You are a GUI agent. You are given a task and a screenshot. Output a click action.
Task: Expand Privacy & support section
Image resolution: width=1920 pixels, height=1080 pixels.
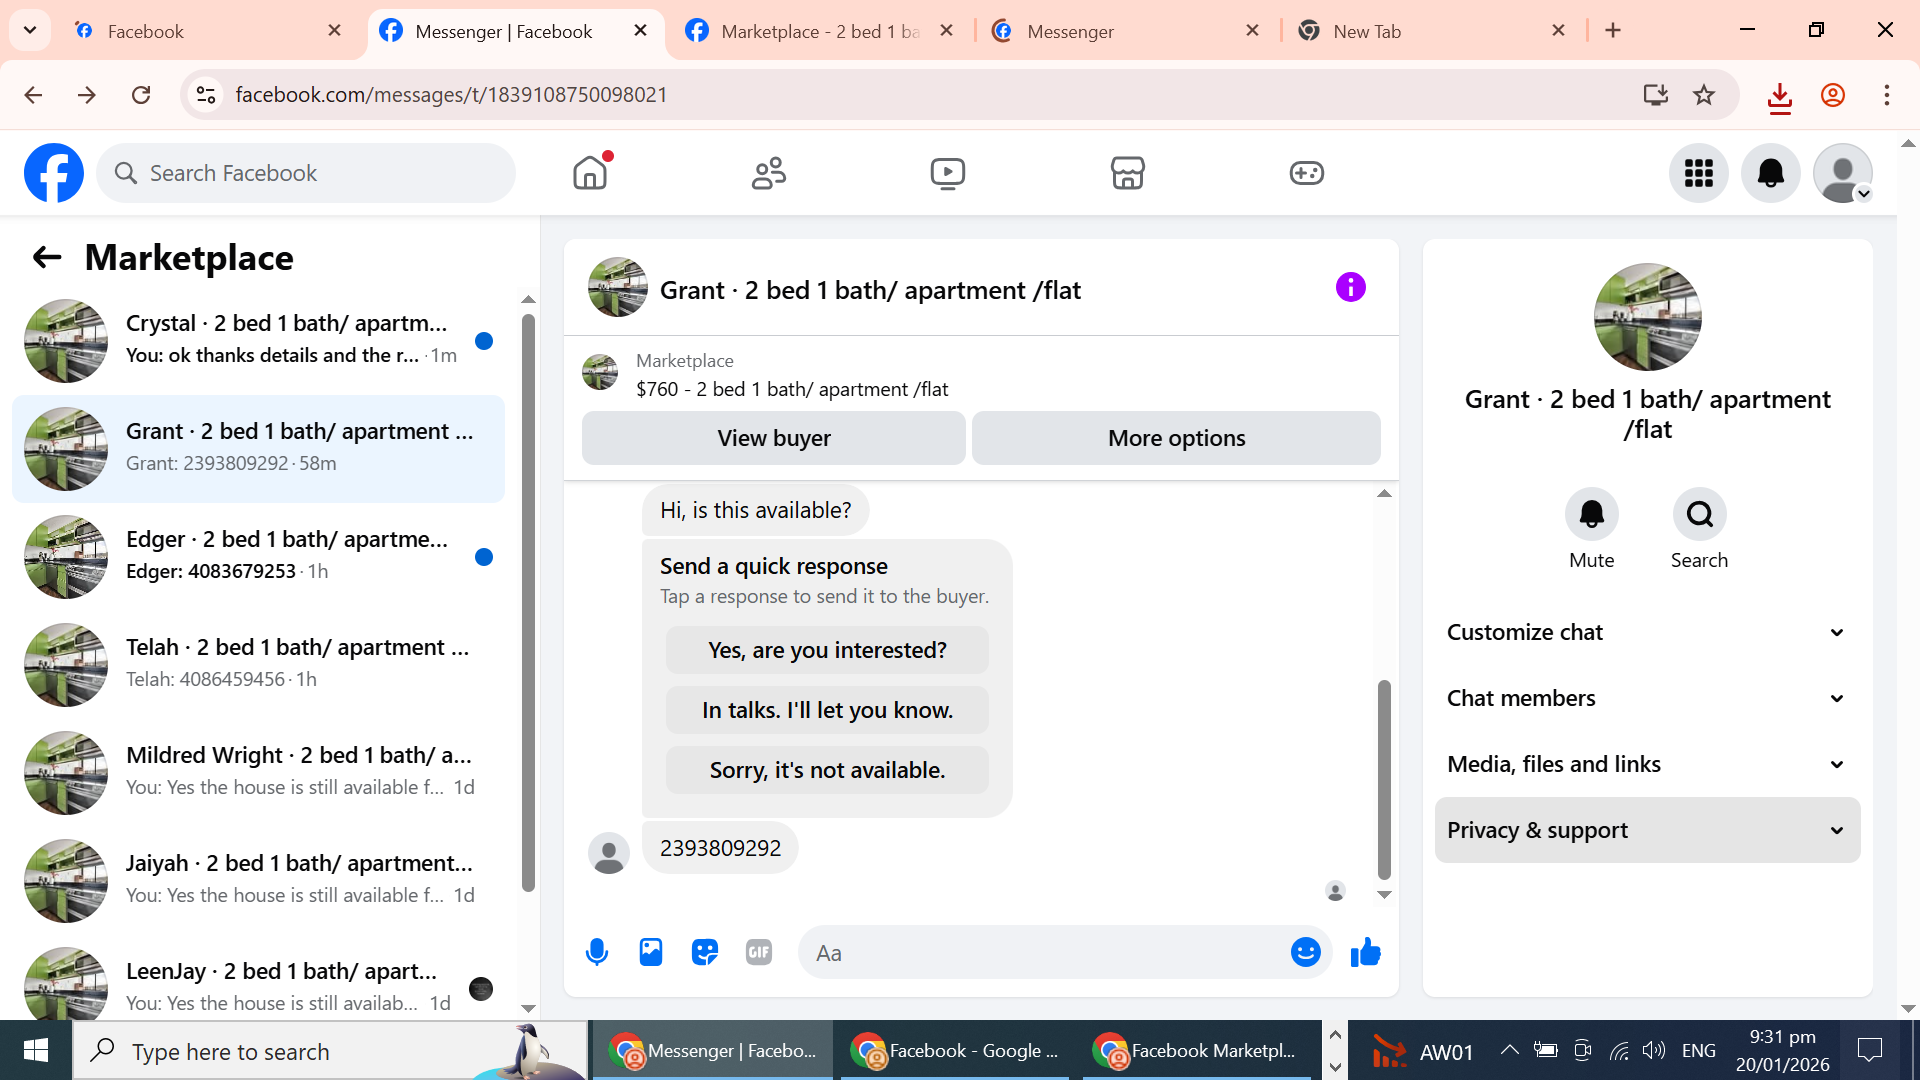pos(1647,830)
